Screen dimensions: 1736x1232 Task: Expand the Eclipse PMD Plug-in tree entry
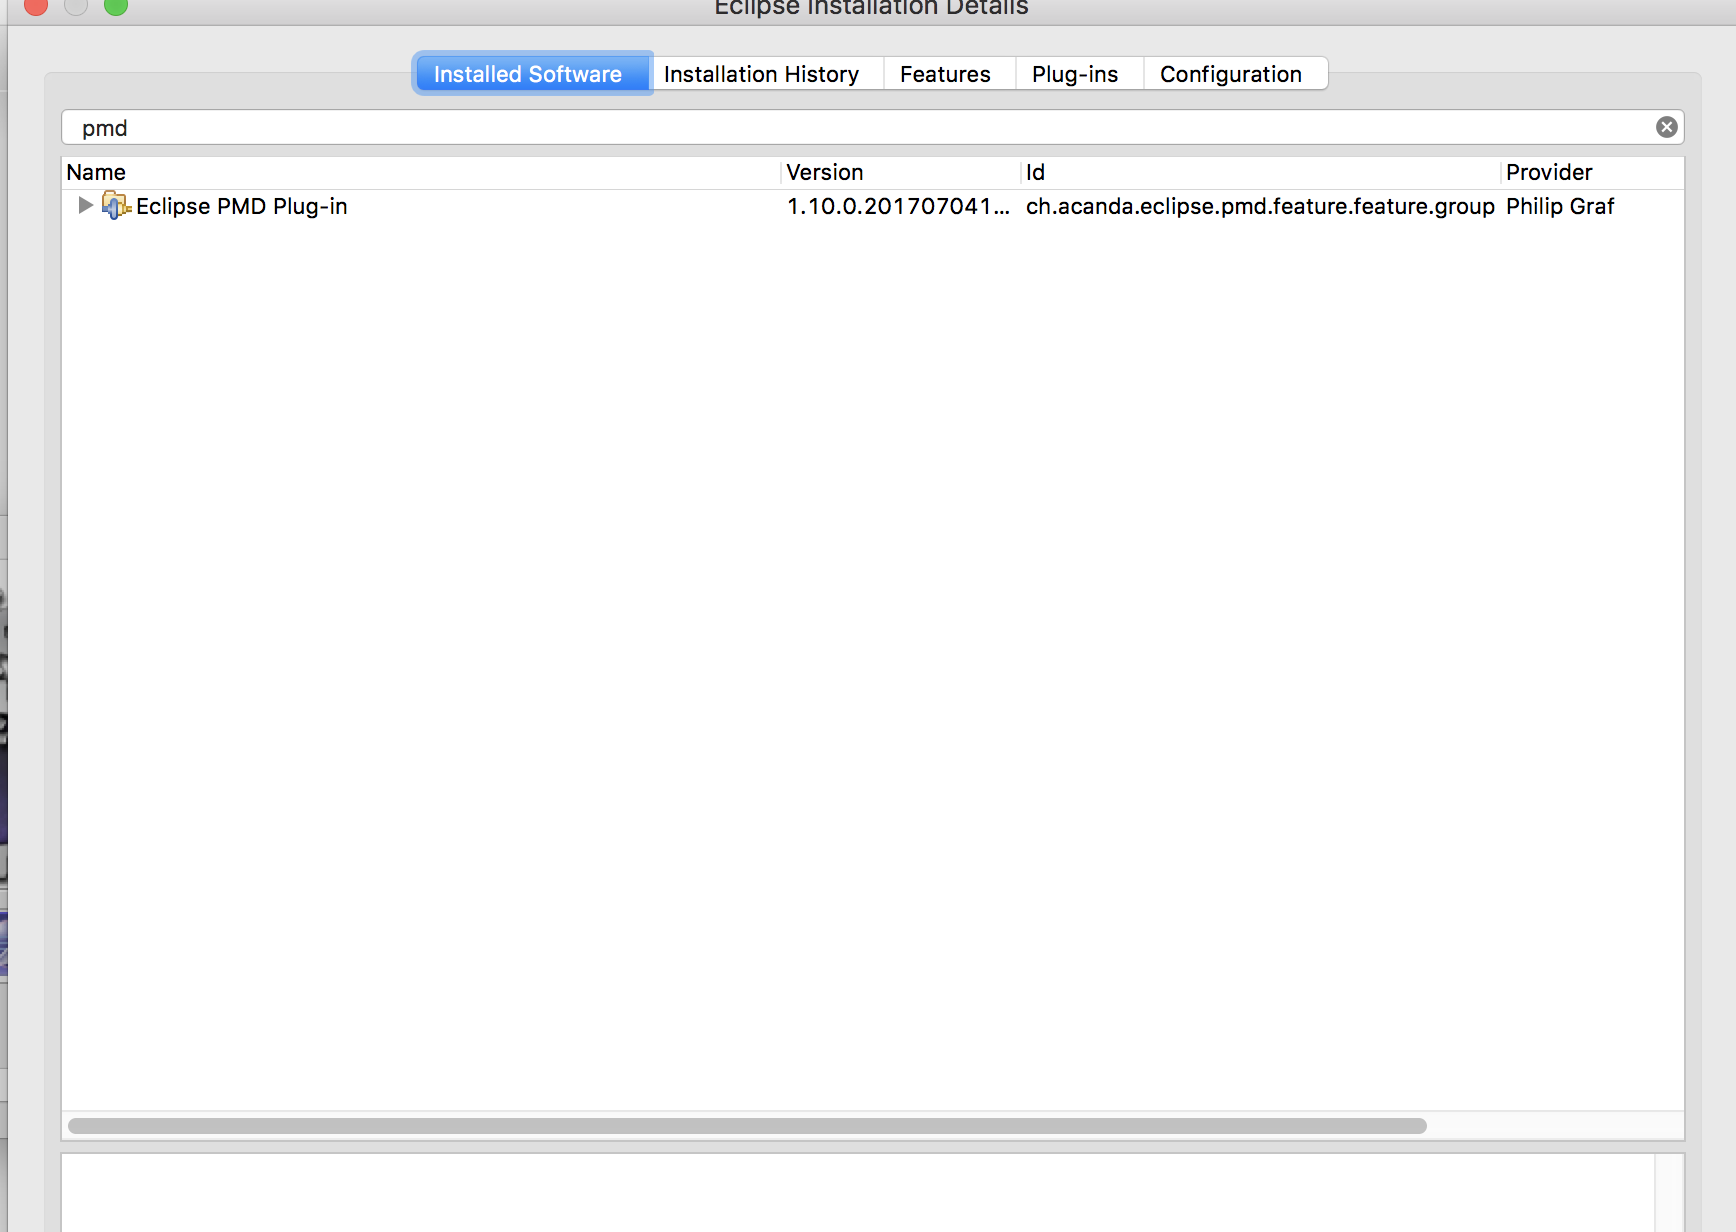(x=85, y=206)
